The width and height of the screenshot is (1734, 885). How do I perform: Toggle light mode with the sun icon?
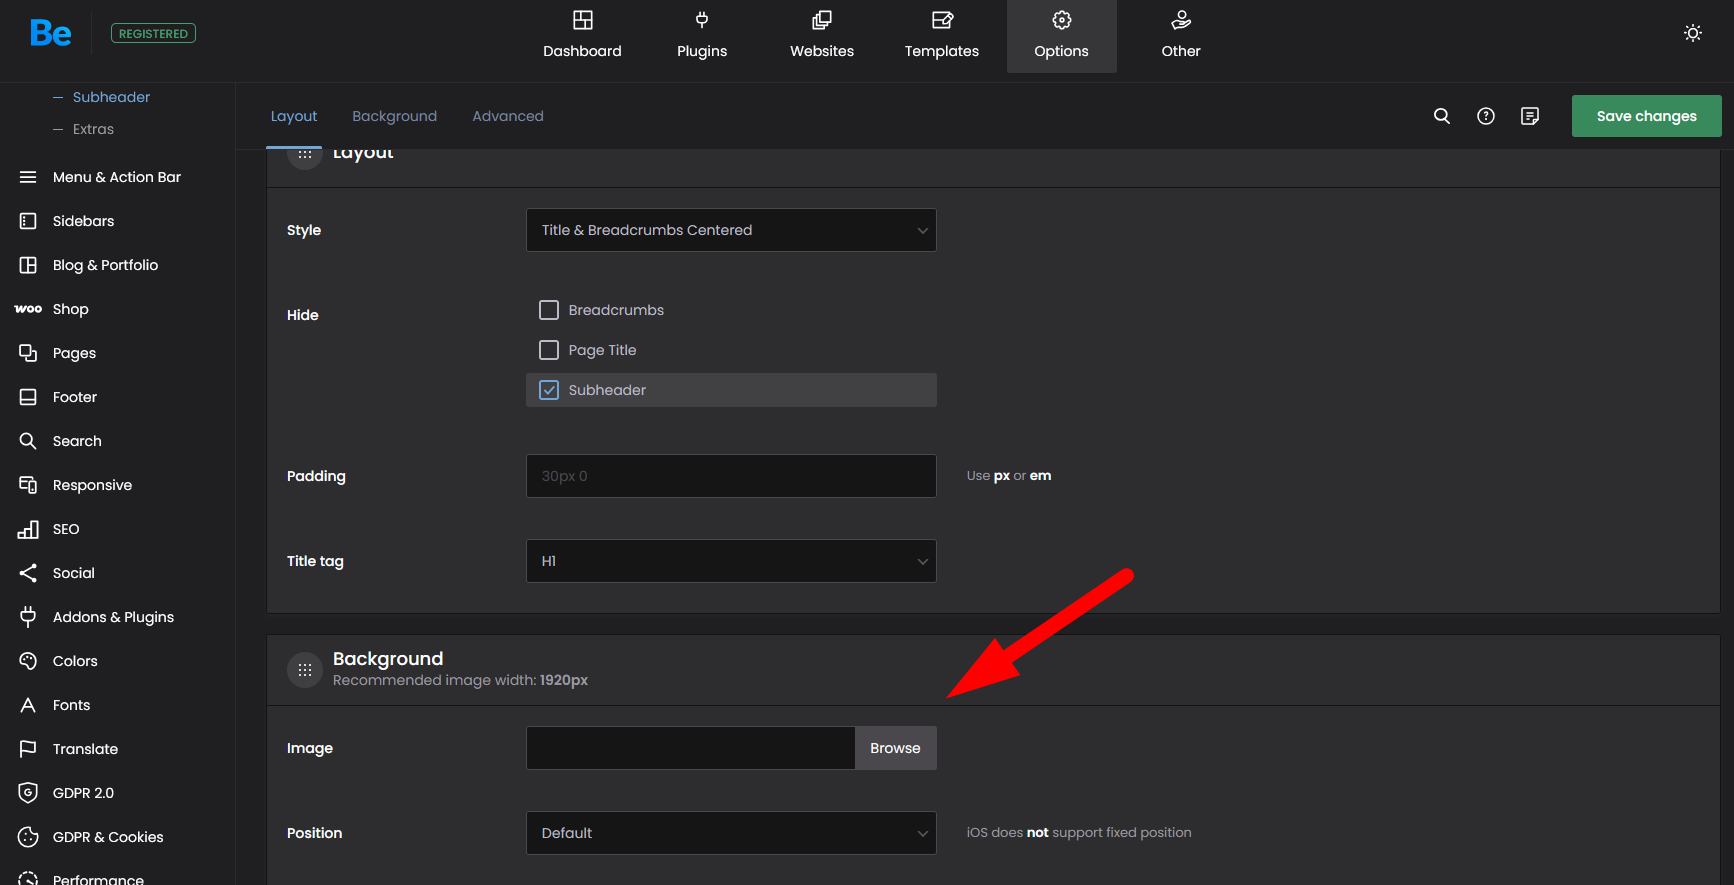[1693, 33]
